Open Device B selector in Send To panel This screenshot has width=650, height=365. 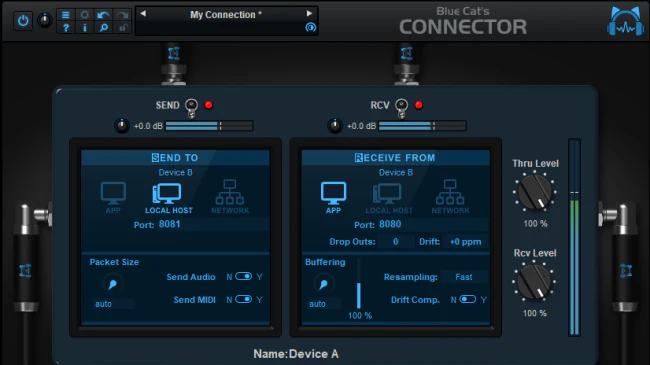tap(175, 173)
